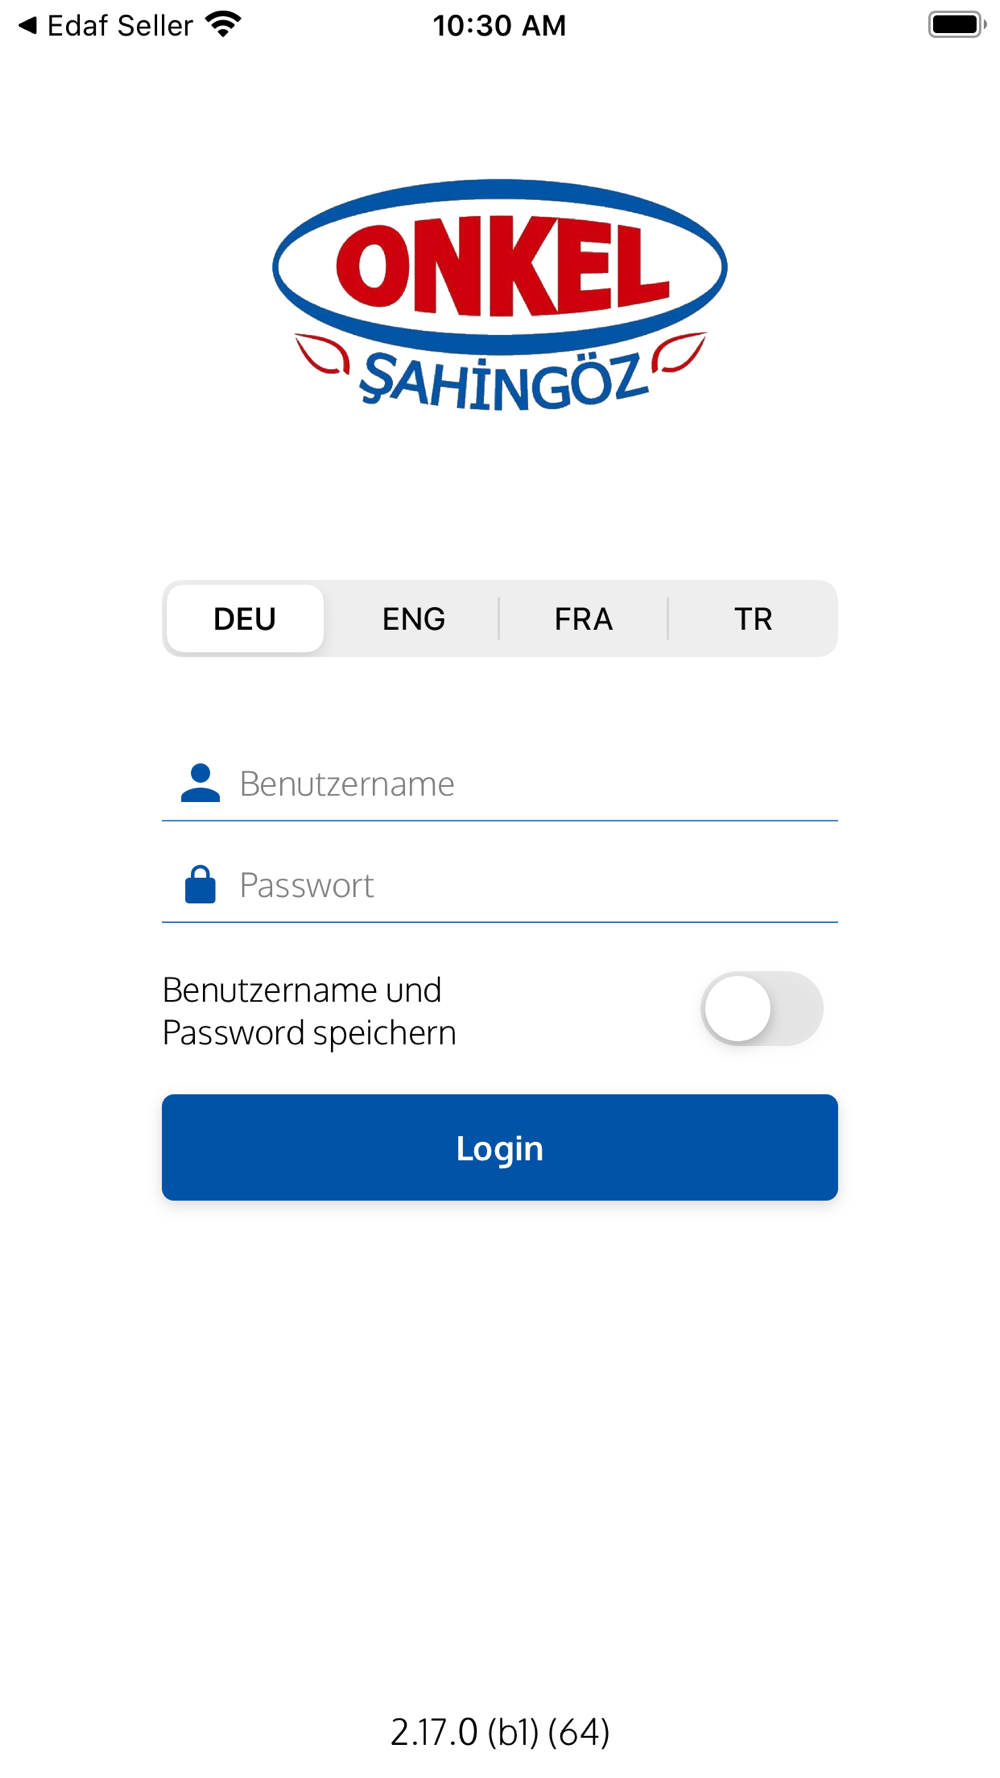Tap the Wi-Fi status icon
The width and height of the screenshot is (1000, 1778).
[x=224, y=24]
